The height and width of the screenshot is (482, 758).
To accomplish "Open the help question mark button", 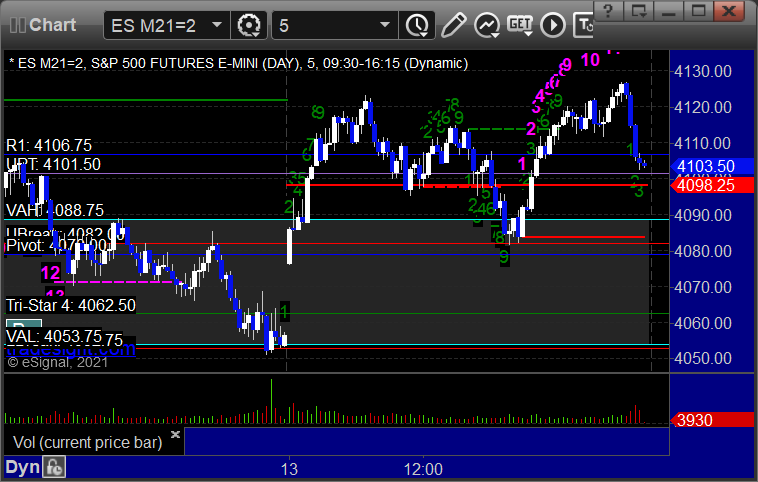I will (x=608, y=11).
